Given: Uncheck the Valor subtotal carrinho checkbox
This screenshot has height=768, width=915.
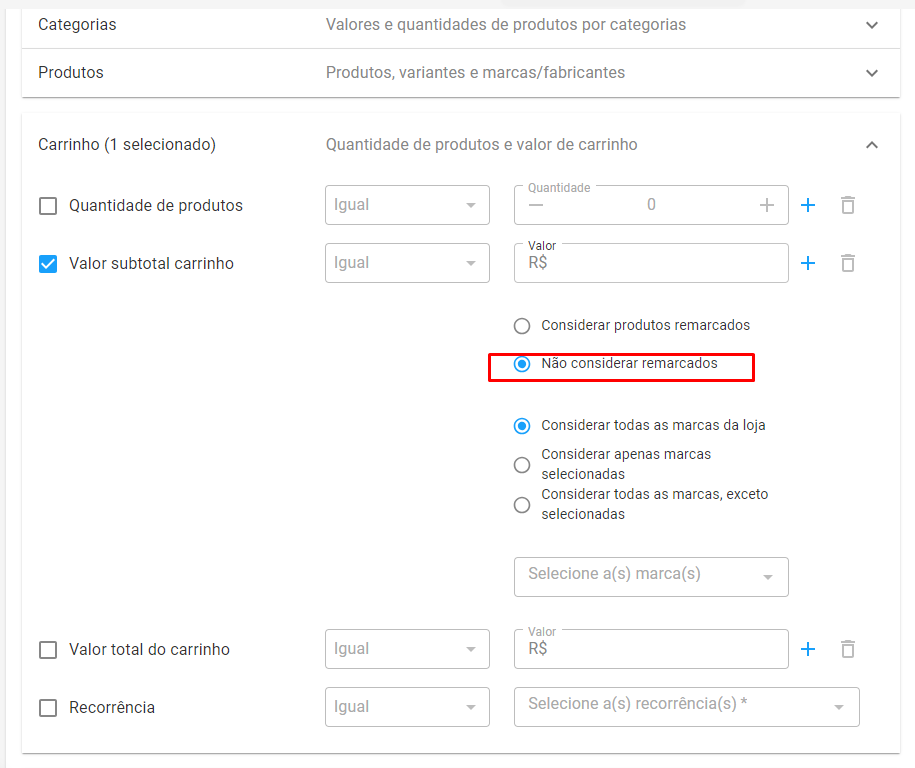Looking at the screenshot, I should 48,264.
